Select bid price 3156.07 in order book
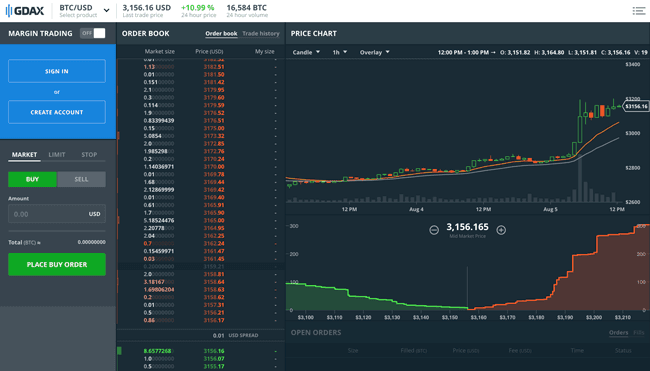The width and height of the screenshot is (650, 371). 214,359
